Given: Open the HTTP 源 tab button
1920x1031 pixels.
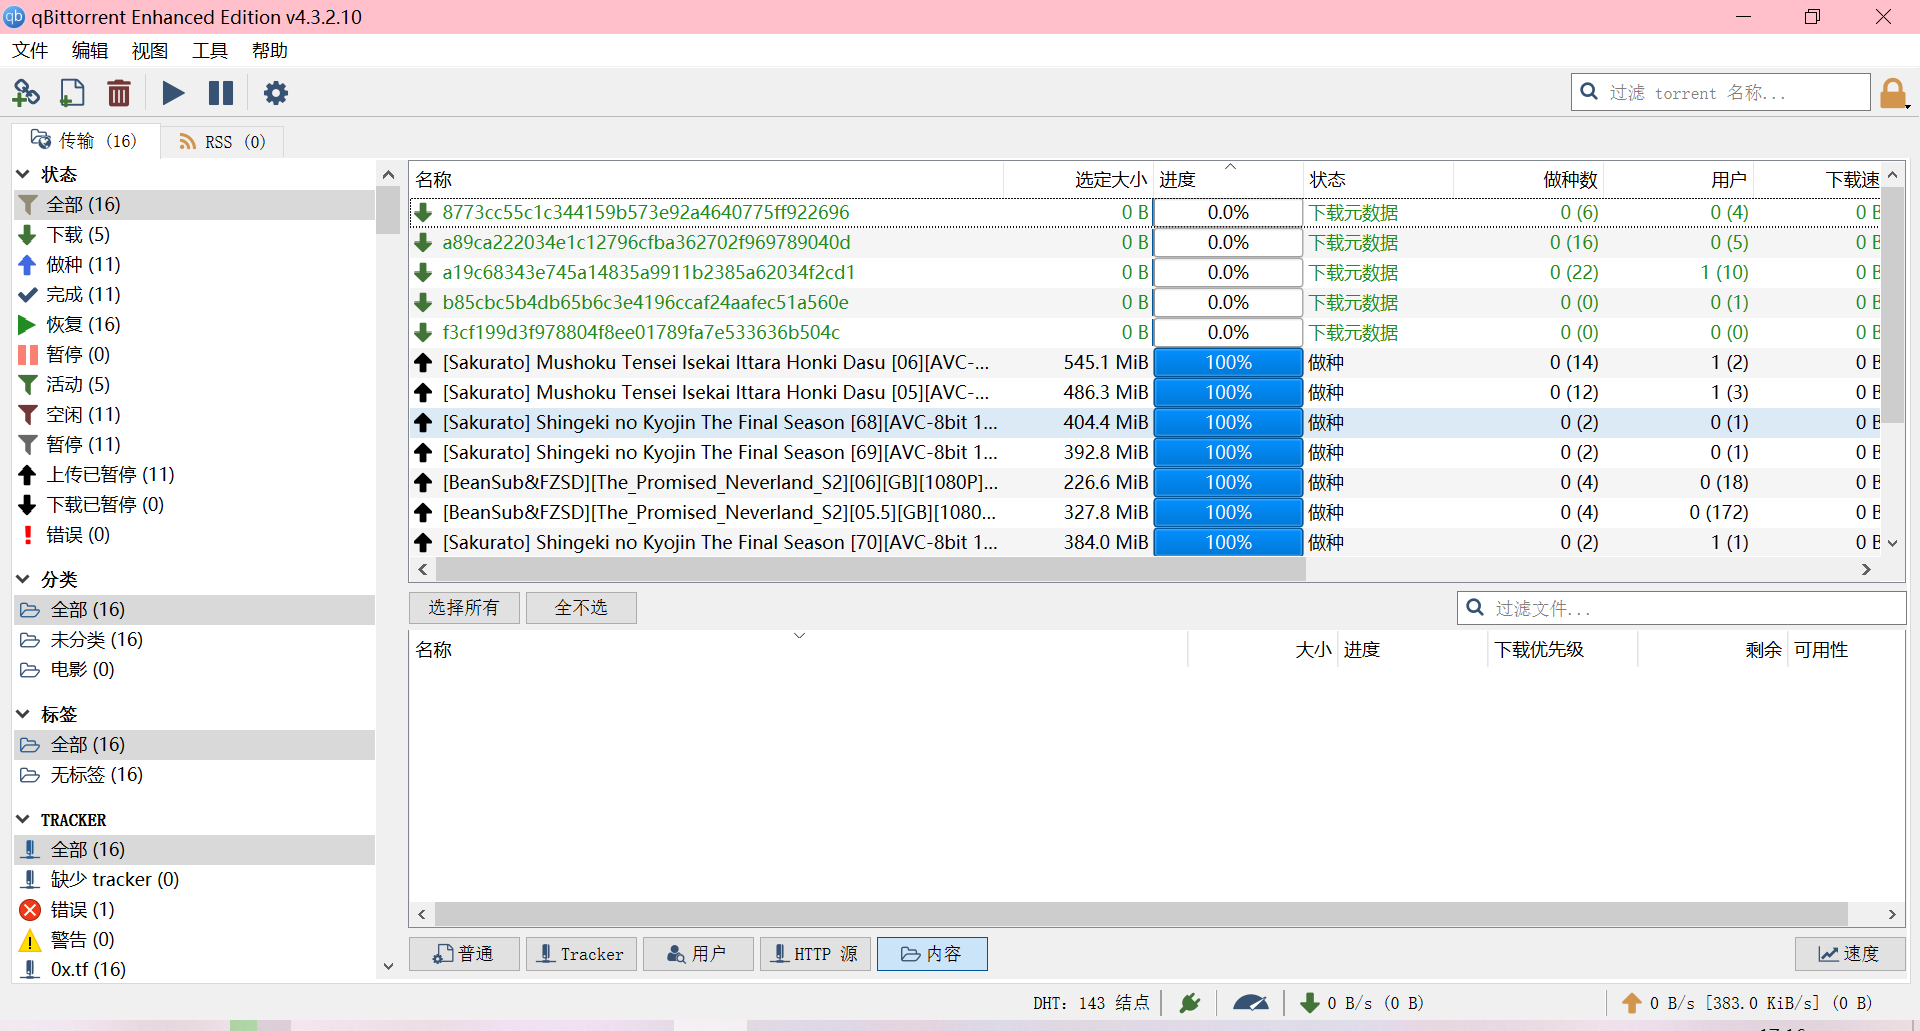Looking at the screenshot, I should [815, 954].
